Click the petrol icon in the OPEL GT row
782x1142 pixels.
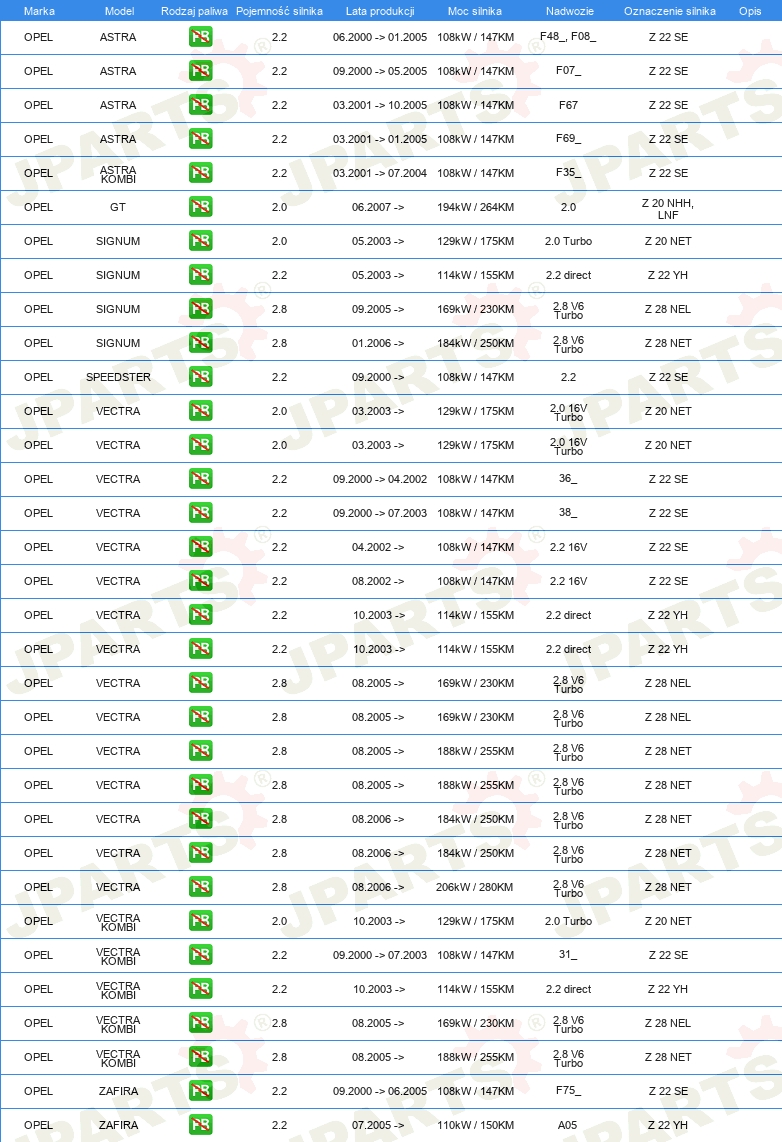(x=200, y=207)
